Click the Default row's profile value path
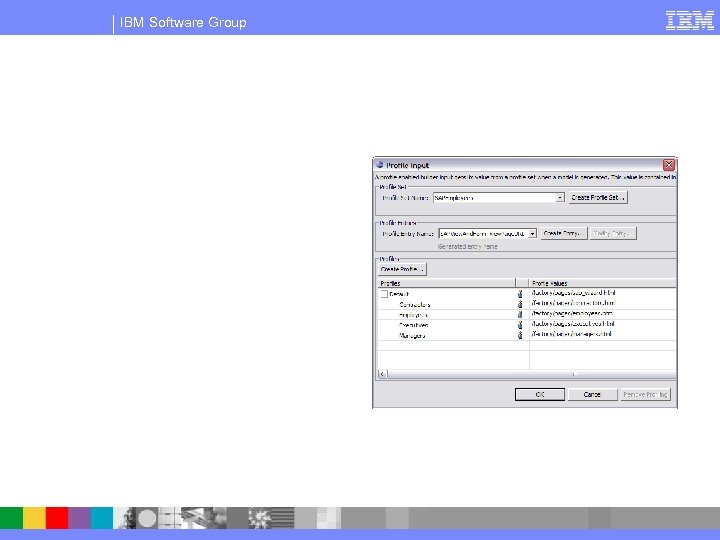Viewport: 720px width, 540px height. [574, 292]
